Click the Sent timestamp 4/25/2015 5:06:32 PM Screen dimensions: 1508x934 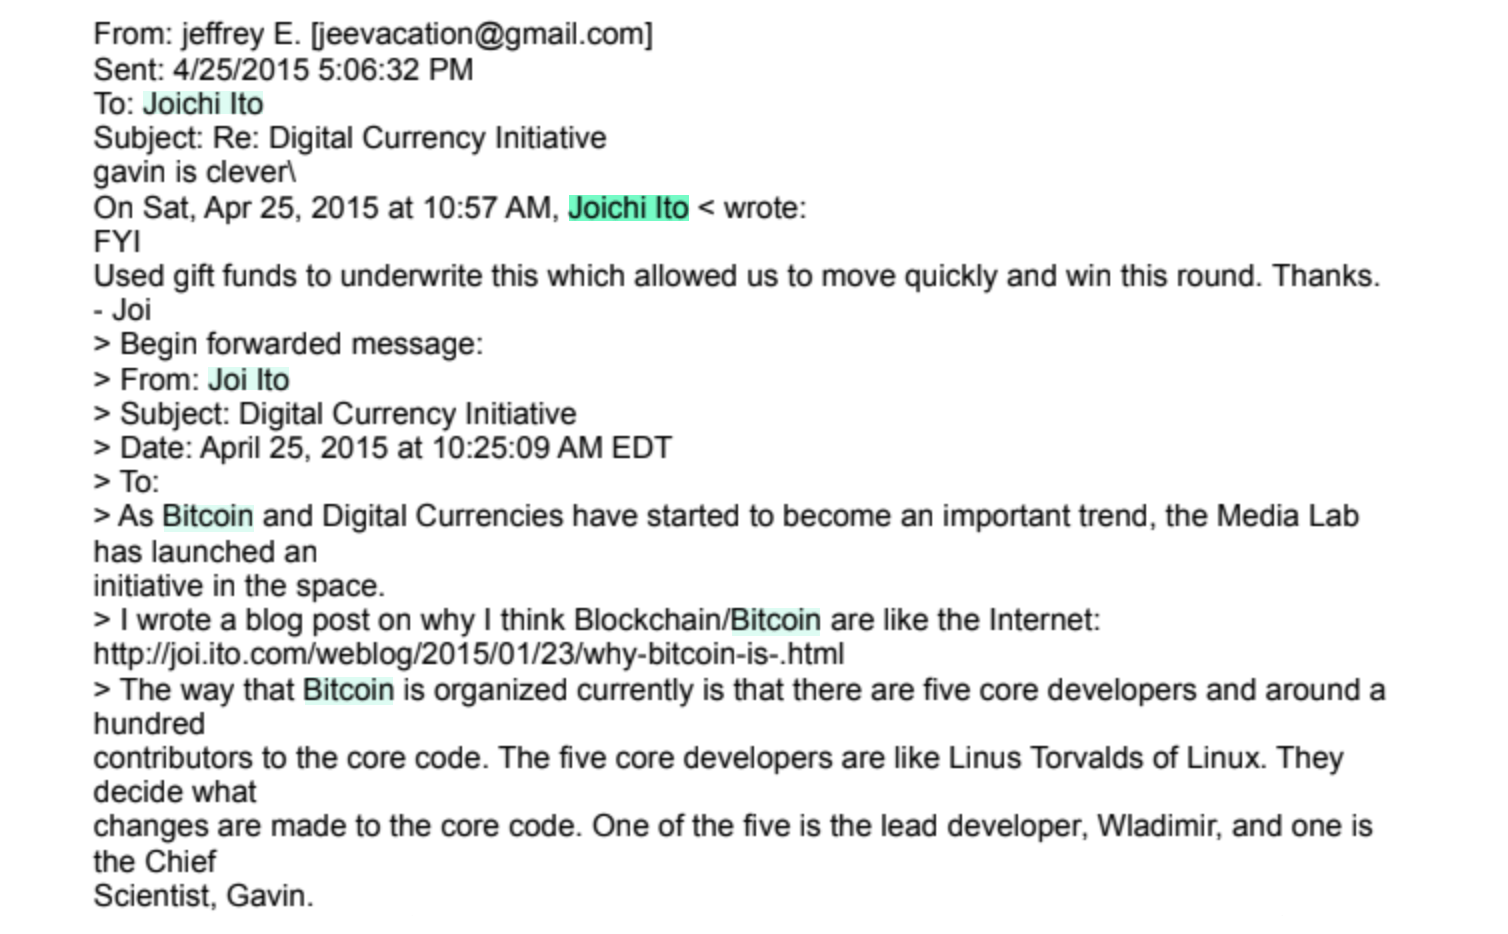322,70
